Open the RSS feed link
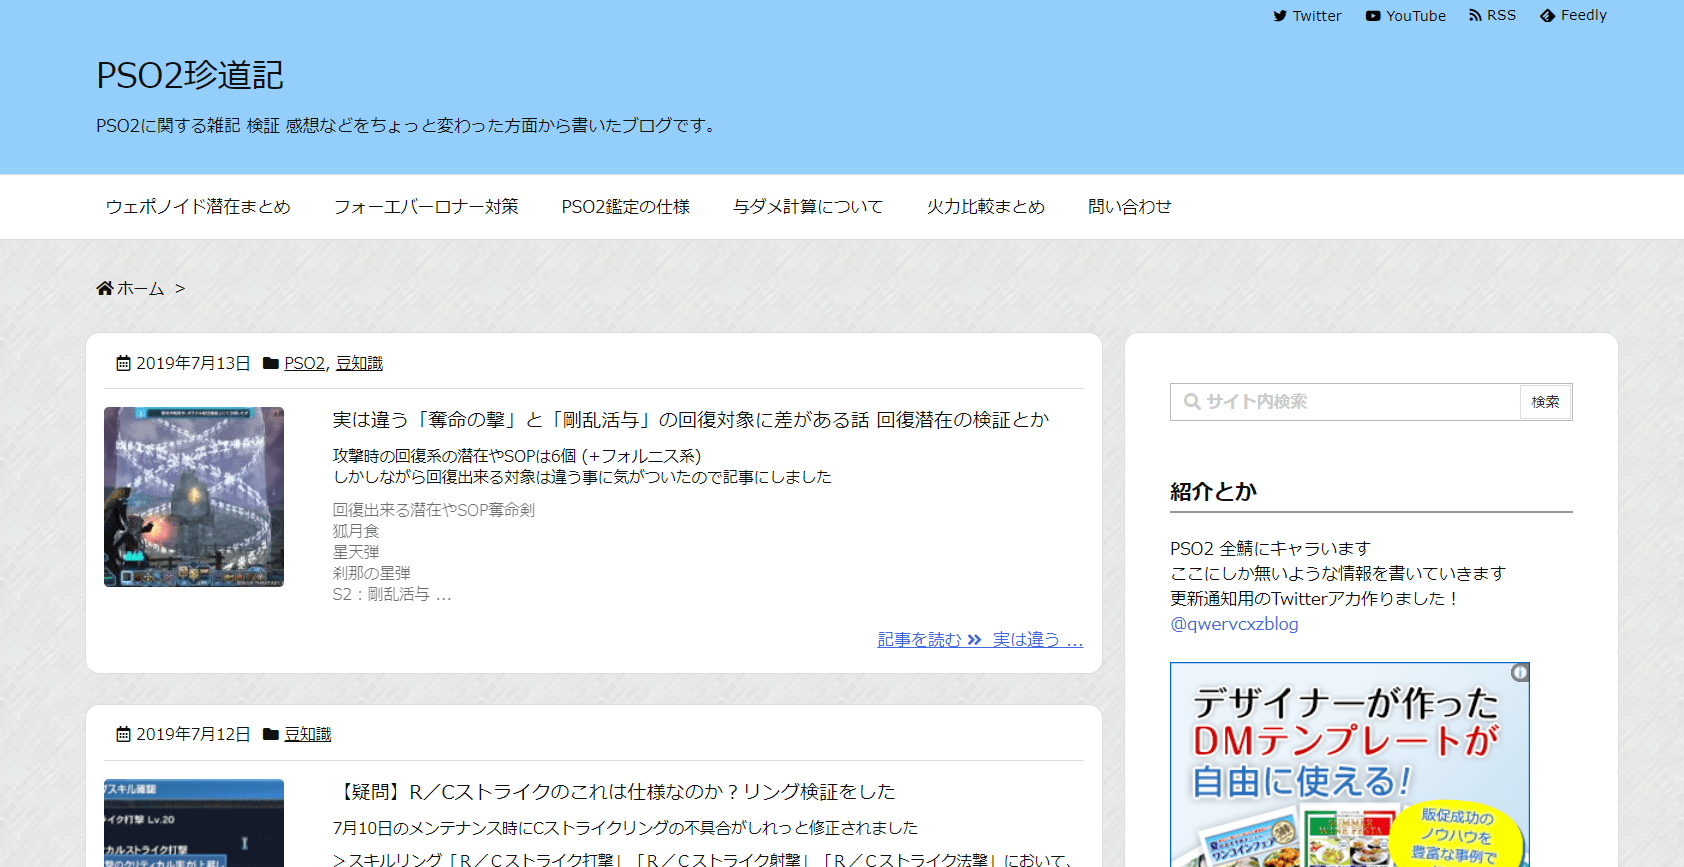 pos(1492,15)
